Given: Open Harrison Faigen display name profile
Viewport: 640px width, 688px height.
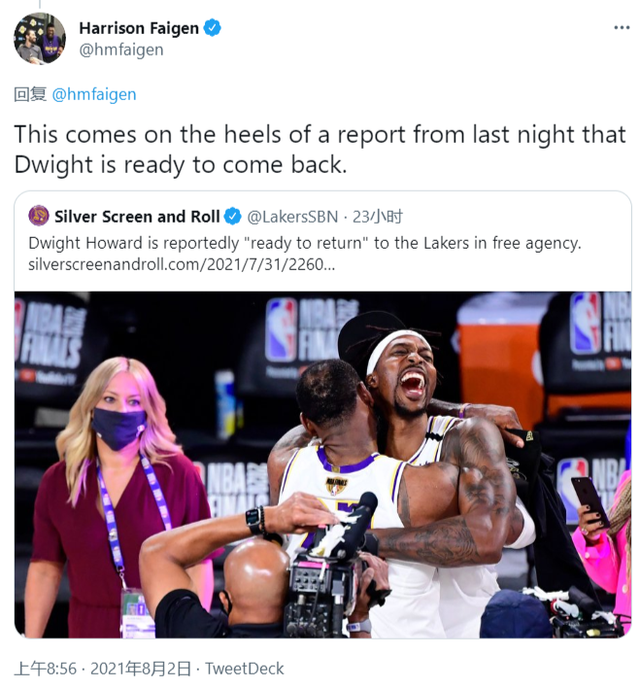Looking at the screenshot, I should (139, 28).
